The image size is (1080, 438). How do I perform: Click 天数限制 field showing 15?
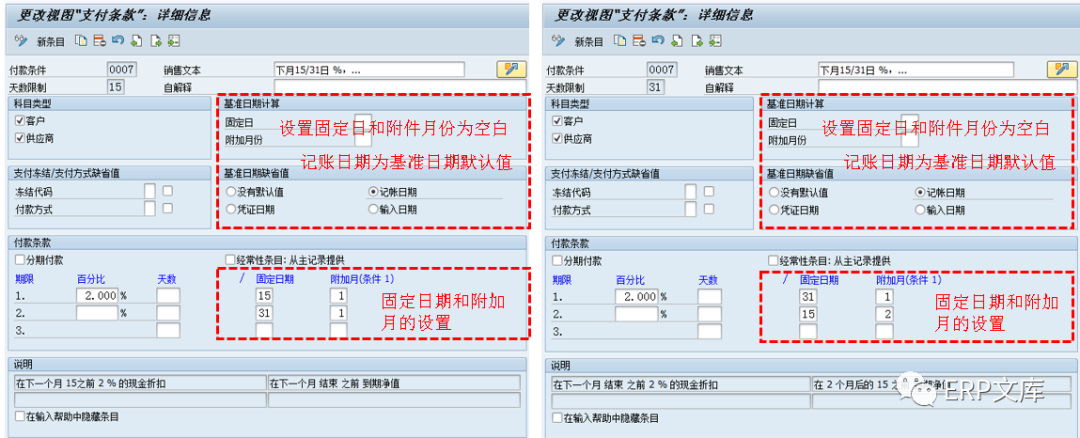(116, 87)
